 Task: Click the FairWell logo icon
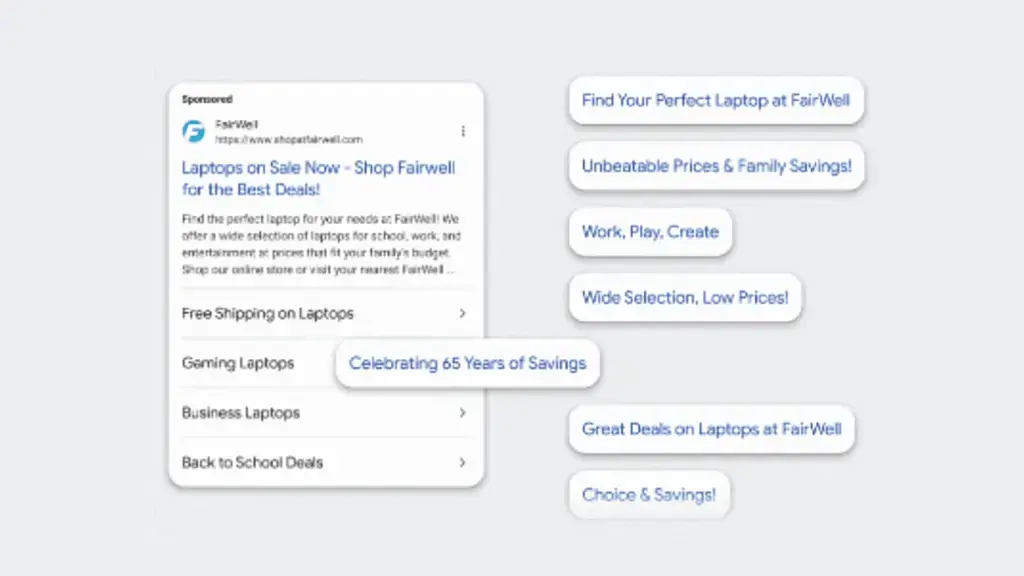[x=193, y=132]
